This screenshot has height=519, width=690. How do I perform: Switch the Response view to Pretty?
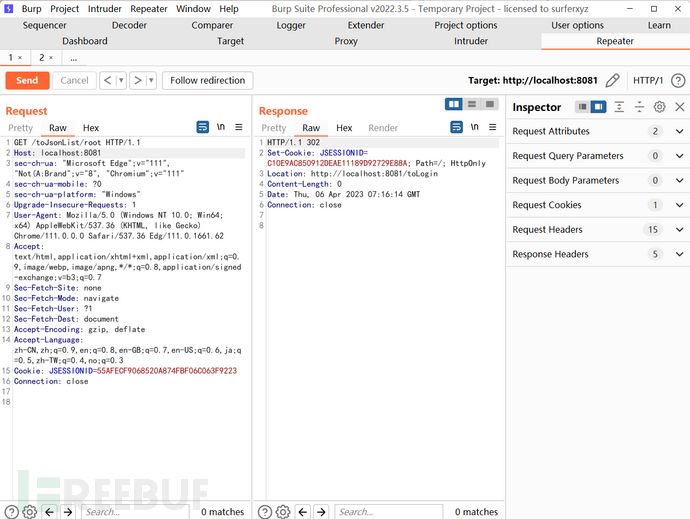(x=274, y=128)
